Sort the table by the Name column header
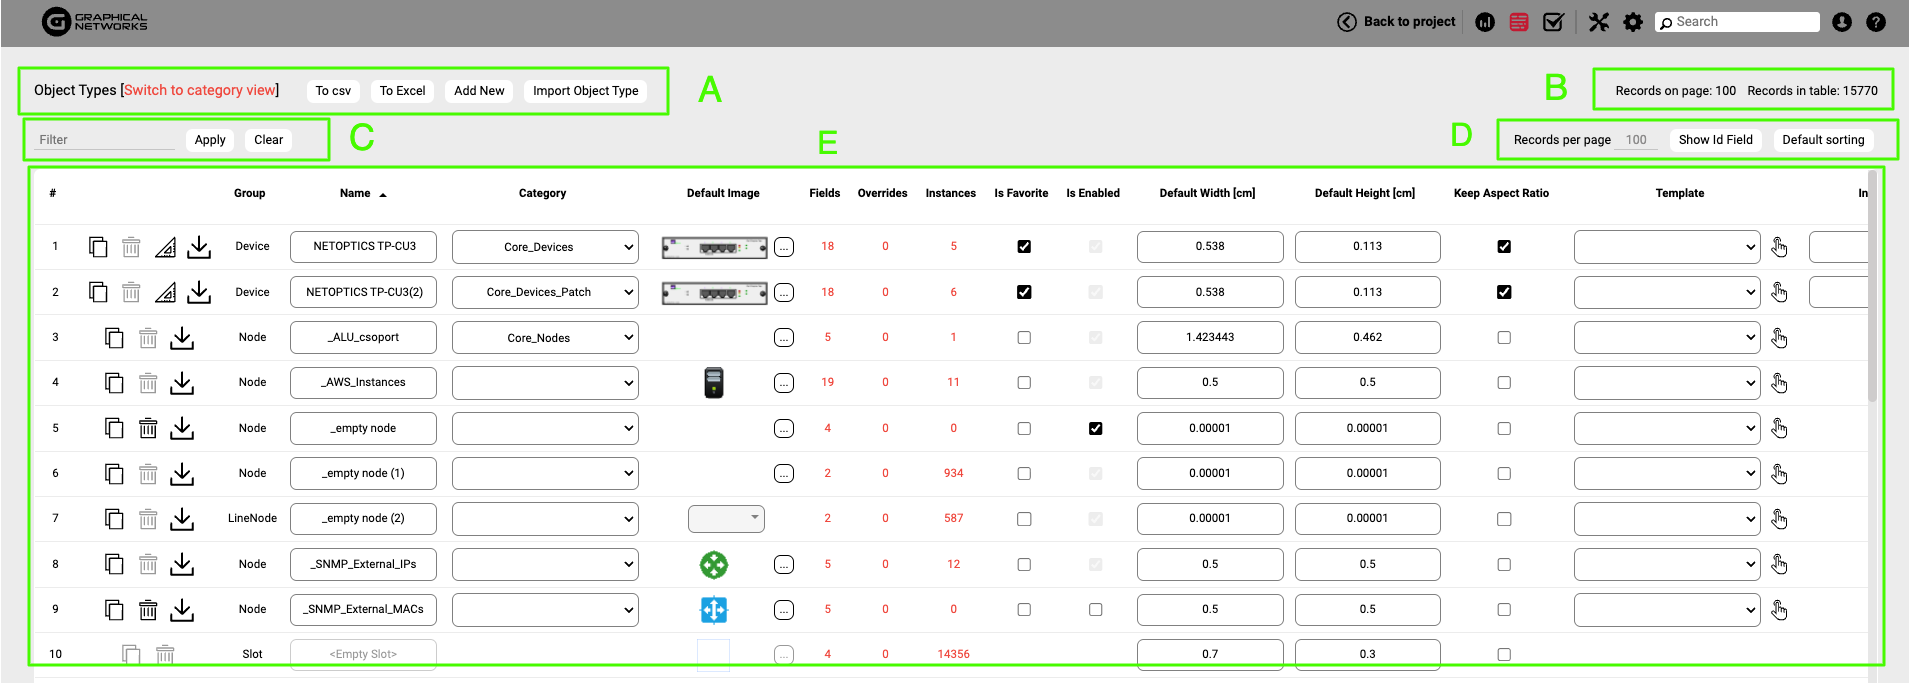This screenshot has width=1909, height=683. coord(355,193)
